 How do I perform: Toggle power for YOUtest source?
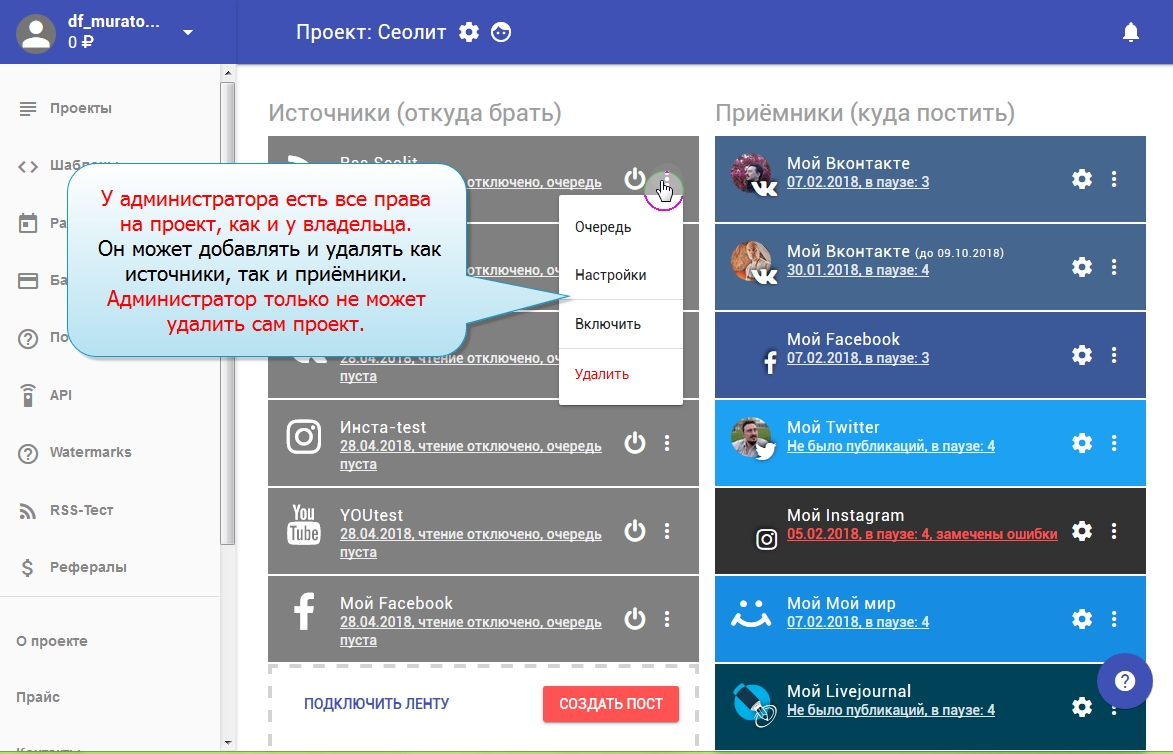coord(635,531)
